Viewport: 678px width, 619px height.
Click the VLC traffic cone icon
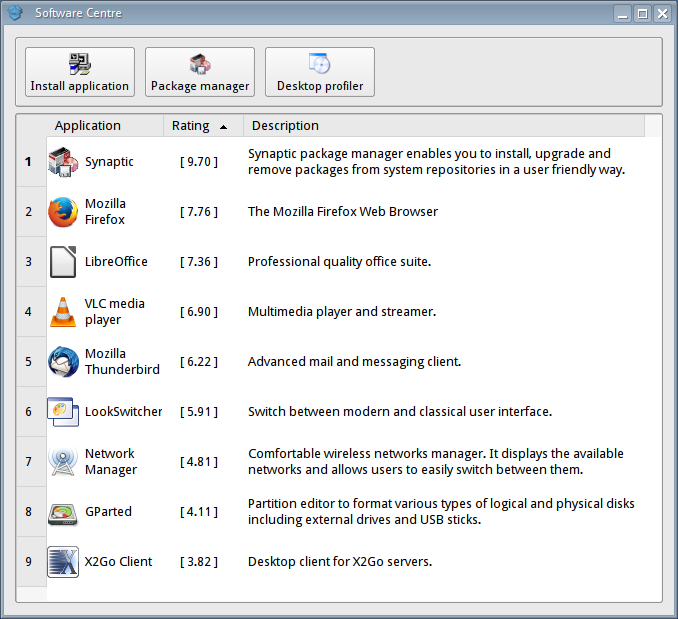click(x=63, y=312)
